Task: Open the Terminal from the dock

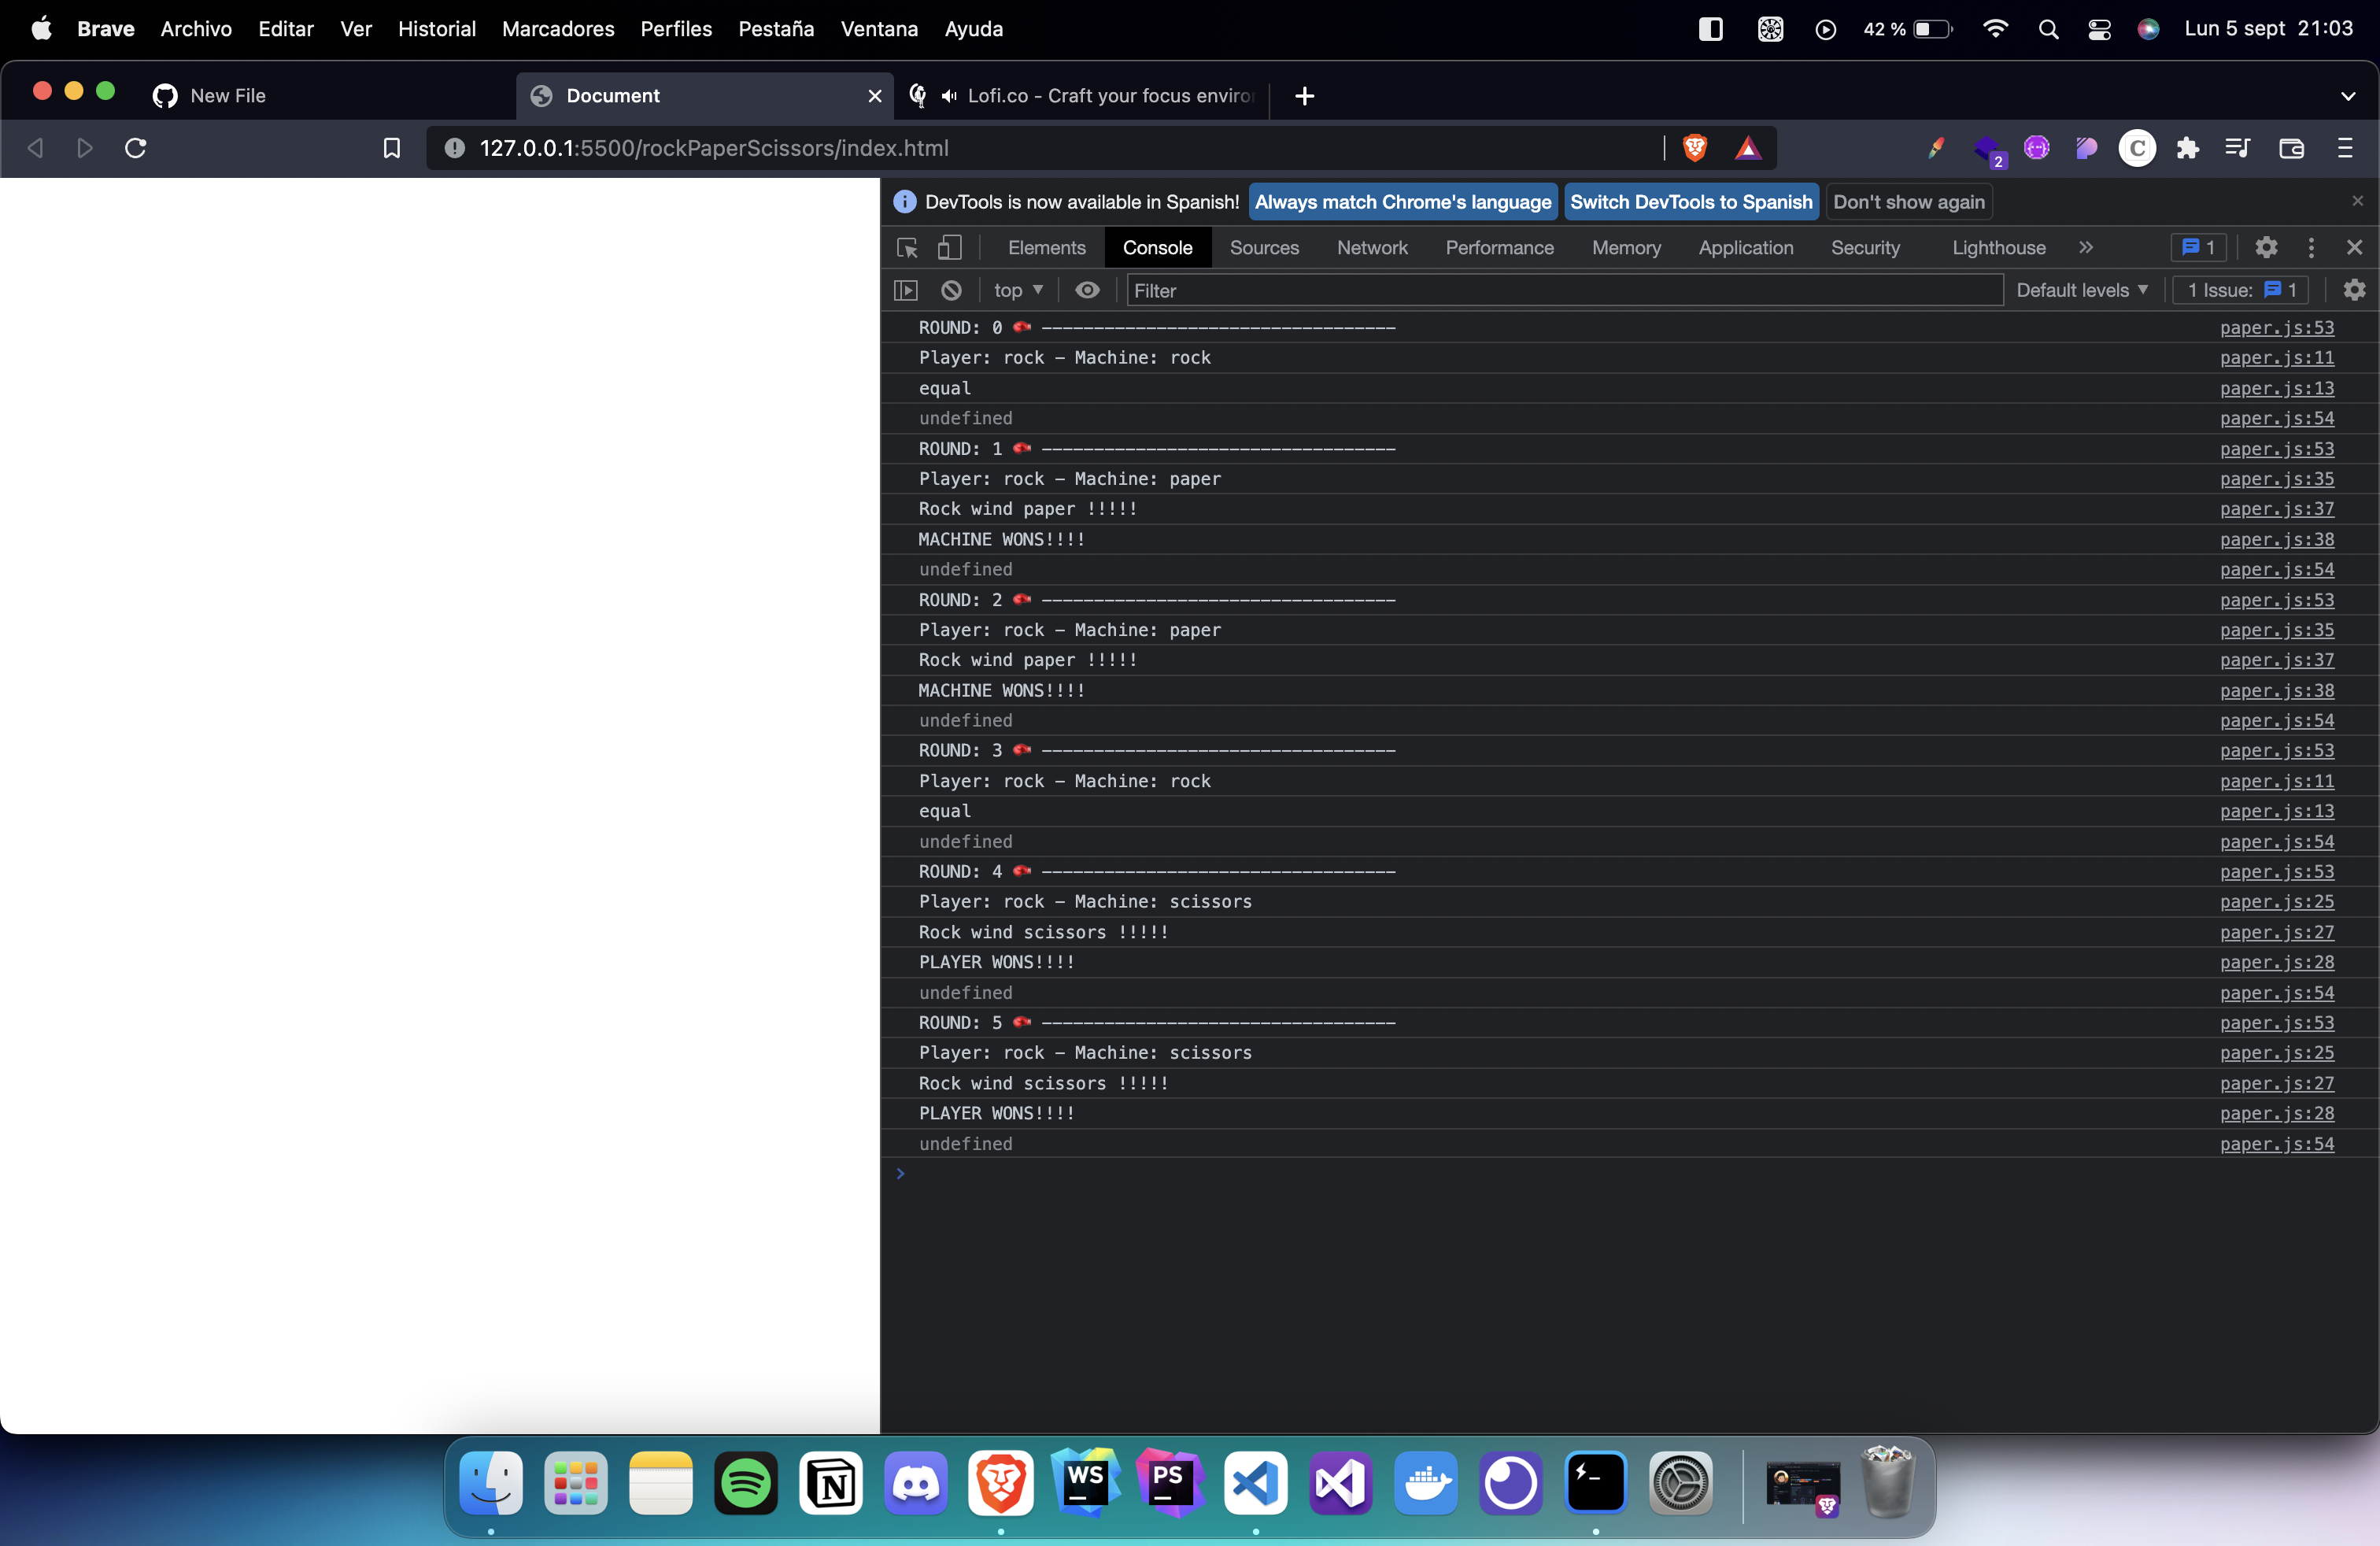Action: (1596, 1483)
